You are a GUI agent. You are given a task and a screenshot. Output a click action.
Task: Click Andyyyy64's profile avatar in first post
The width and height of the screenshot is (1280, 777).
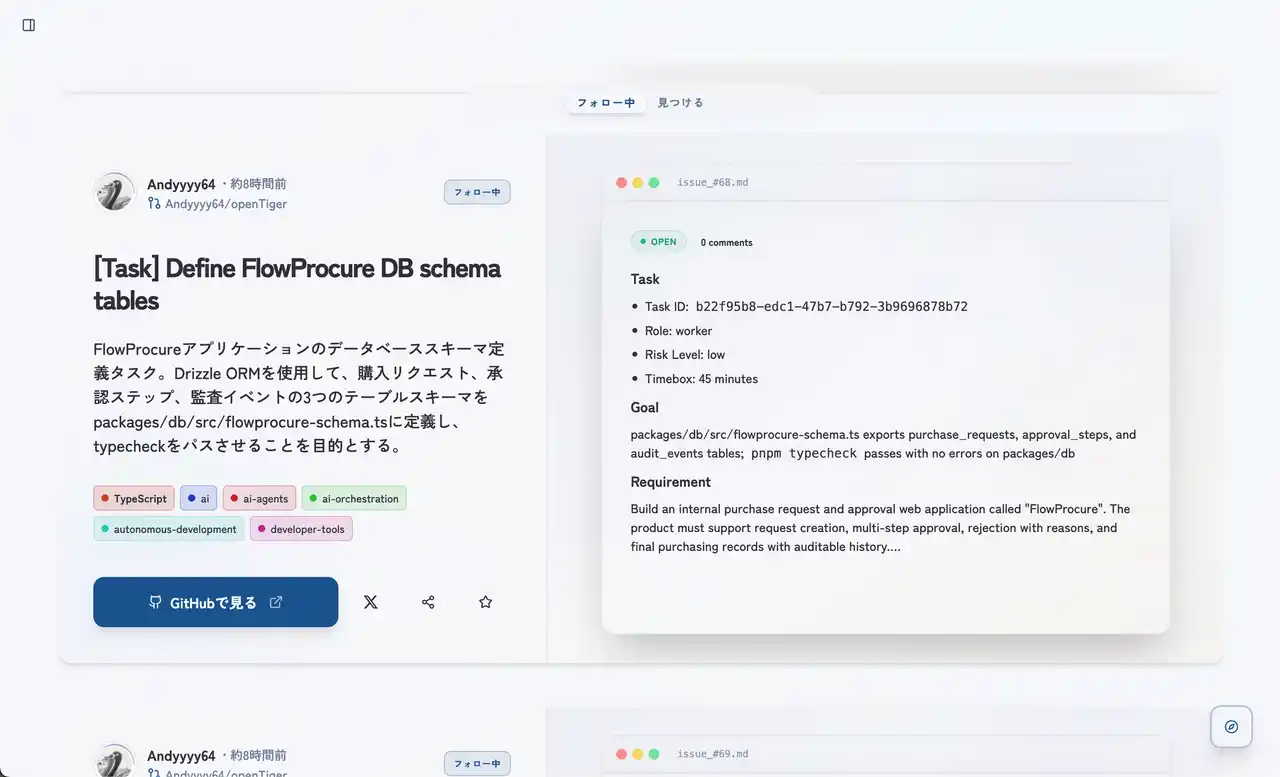pos(114,192)
